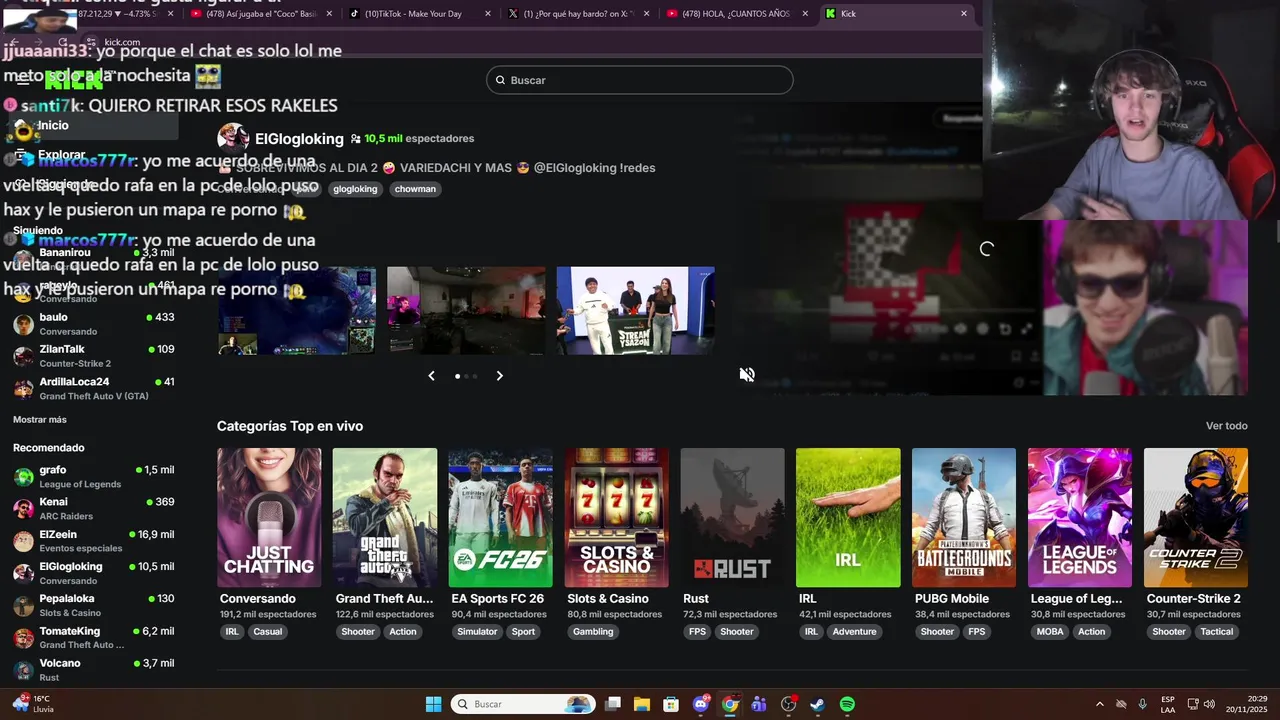This screenshot has width=1280, height=720.
Task: Open TomateKing channel avatar in sidebar
Action: click(23, 638)
